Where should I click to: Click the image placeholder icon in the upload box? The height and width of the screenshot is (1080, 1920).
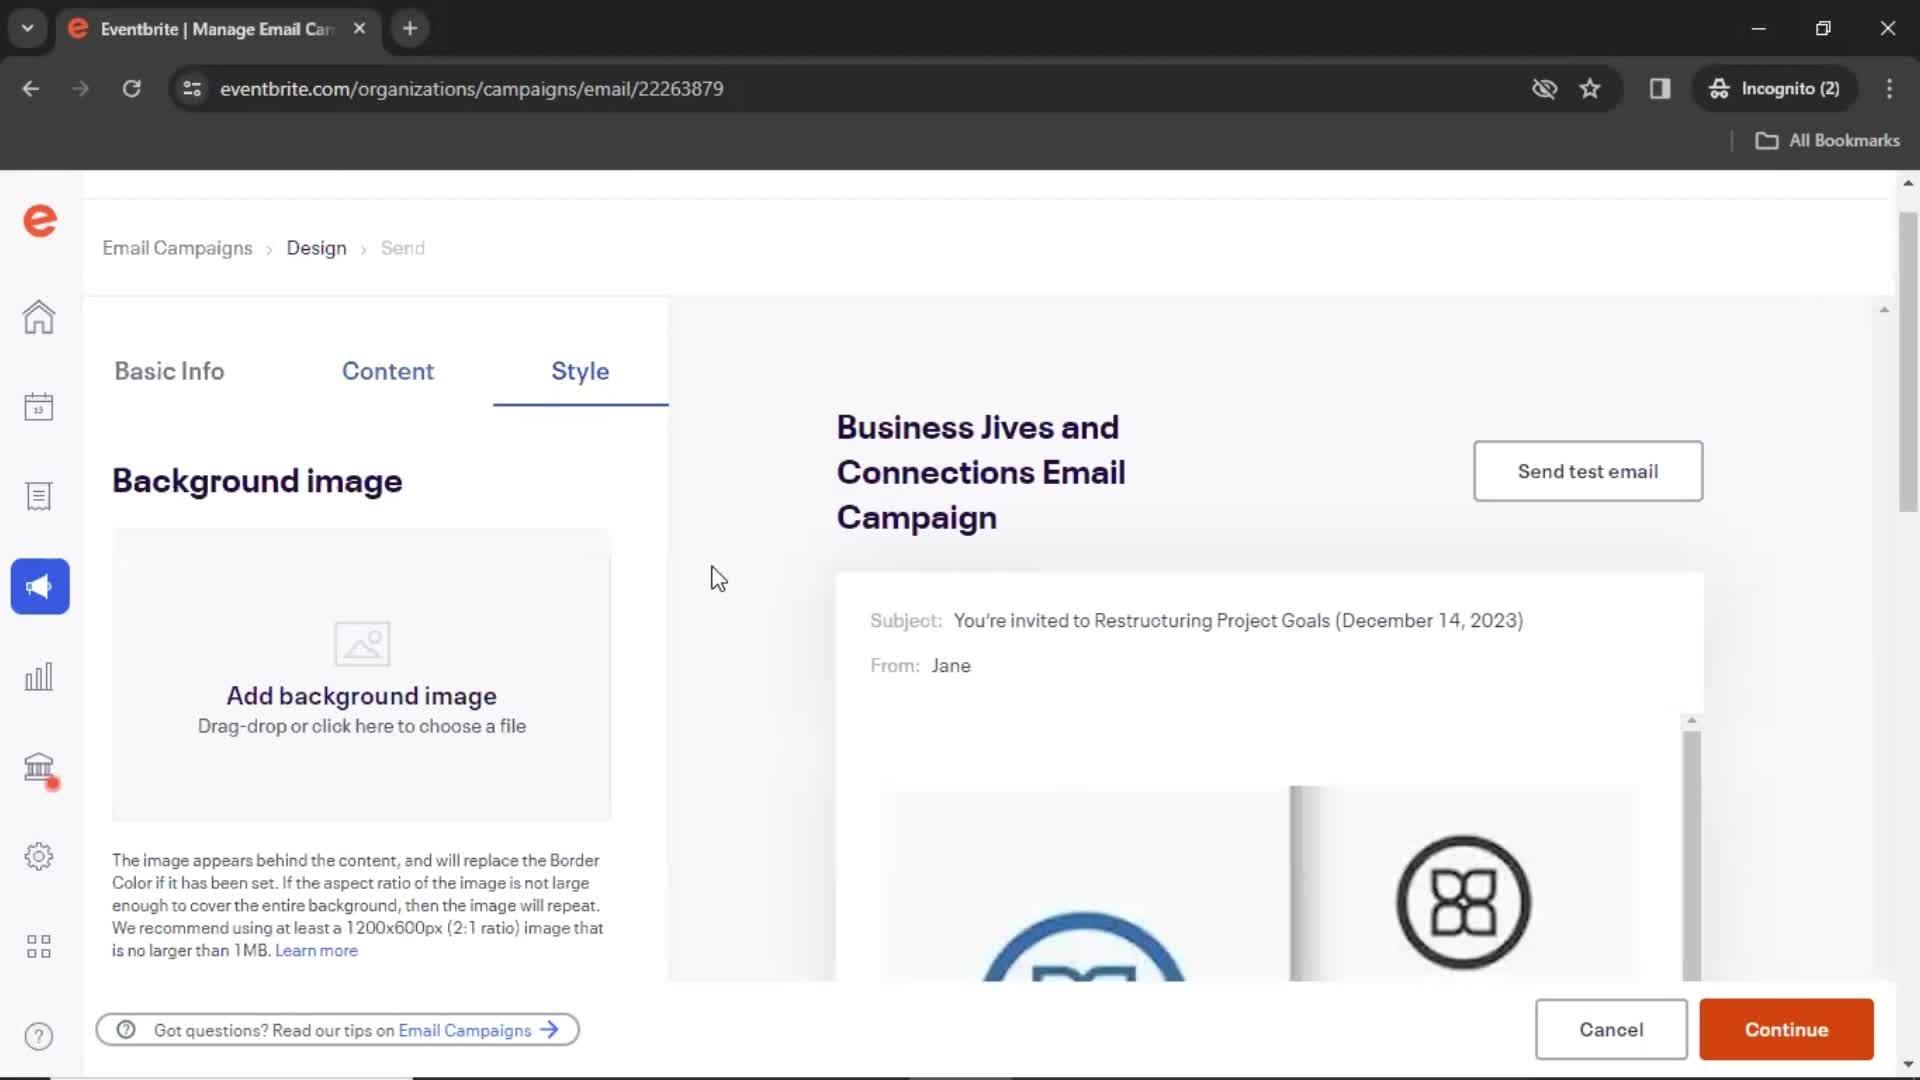[362, 644]
